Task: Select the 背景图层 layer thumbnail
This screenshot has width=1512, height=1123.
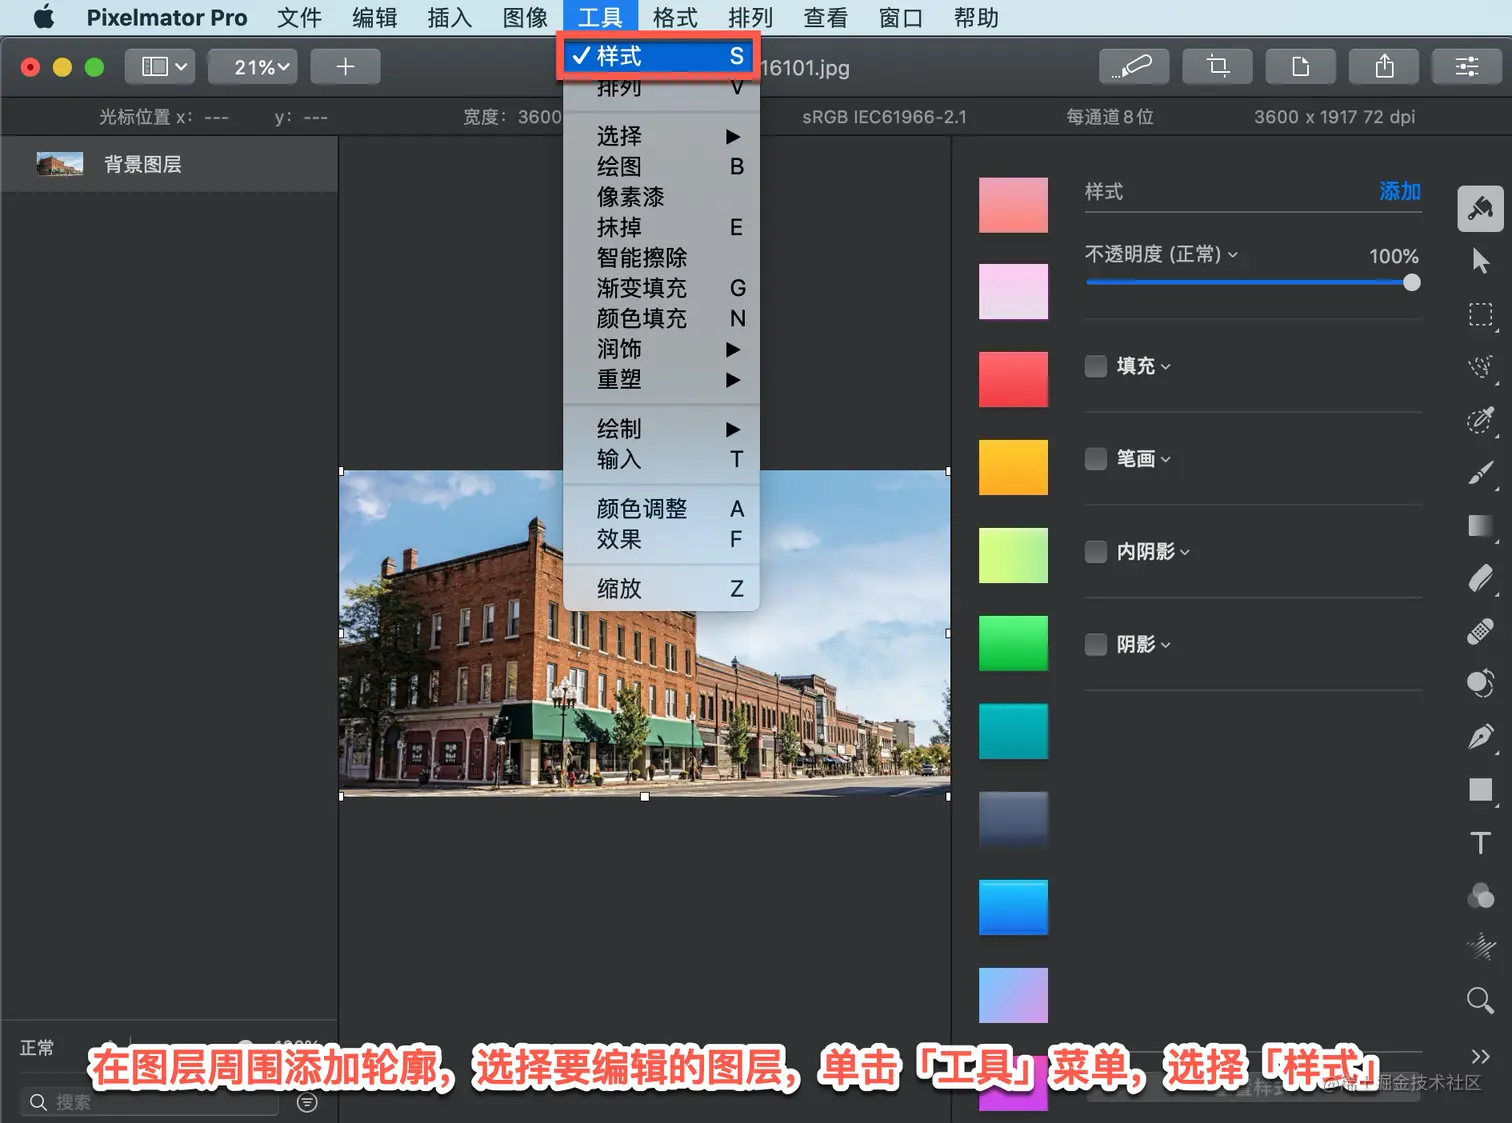Action: tap(60, 164)
